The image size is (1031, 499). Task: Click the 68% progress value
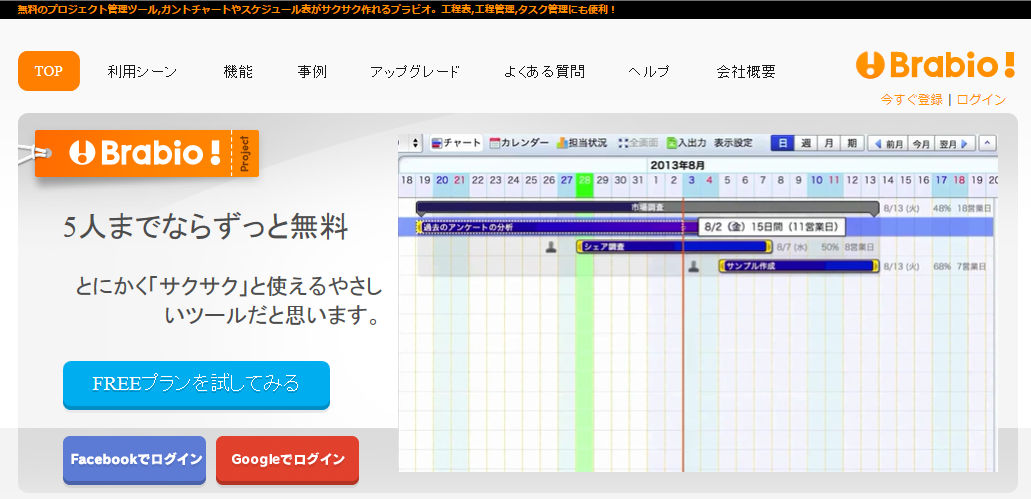[x=942, y=267]
